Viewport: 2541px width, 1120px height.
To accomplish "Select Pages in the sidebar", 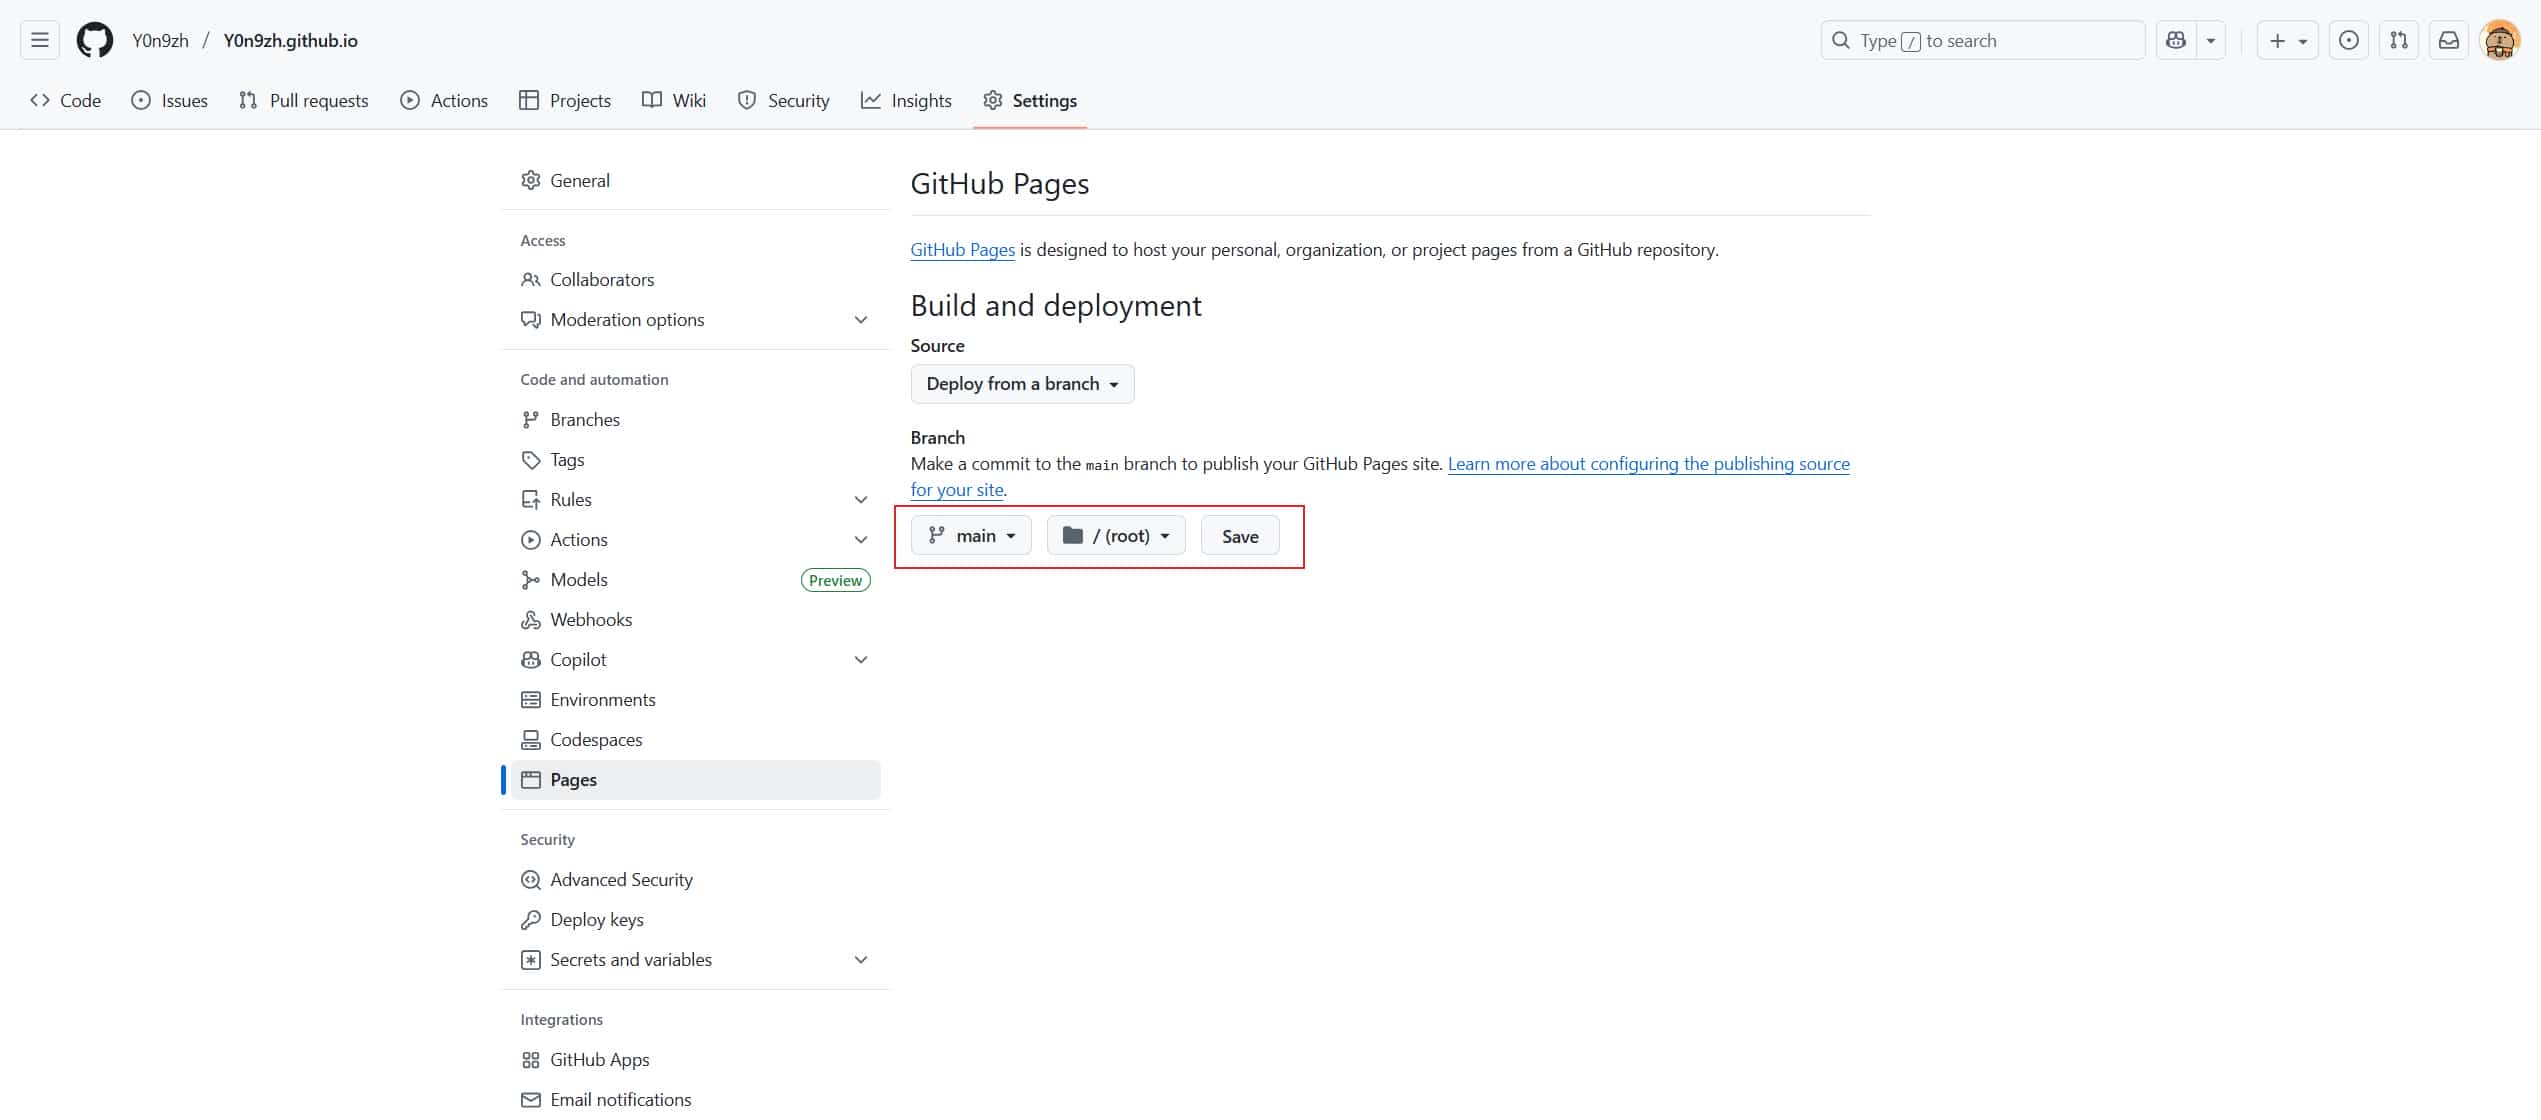I will [695, 780].
